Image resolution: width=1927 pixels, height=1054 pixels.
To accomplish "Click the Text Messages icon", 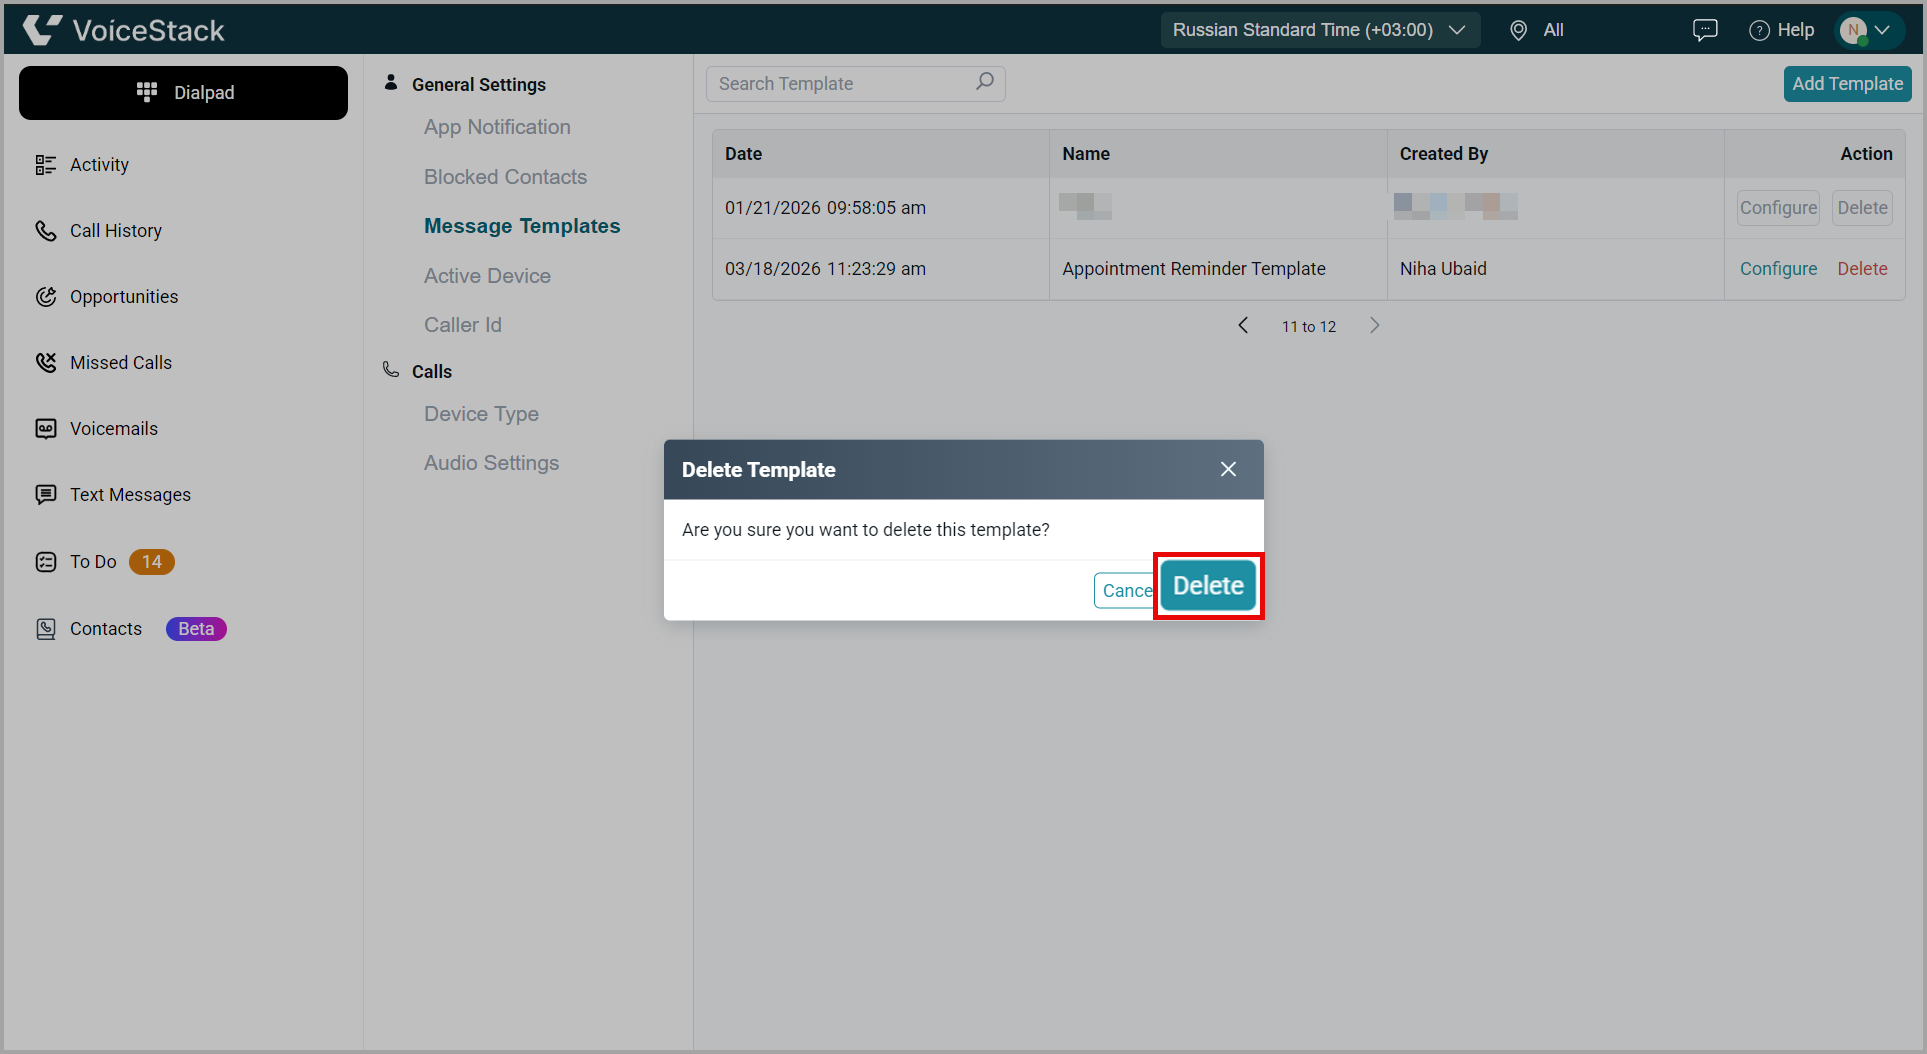I will click(46, 495).
